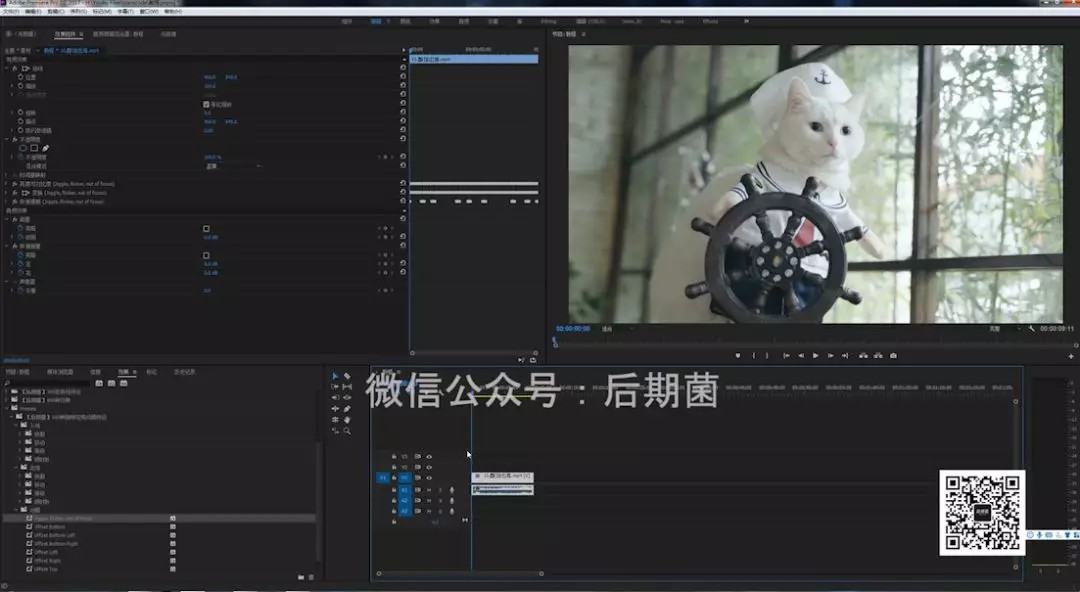This screenshot has width=1080, height=592.
Task: Select the Selection arrow tool
Action: 335,376
